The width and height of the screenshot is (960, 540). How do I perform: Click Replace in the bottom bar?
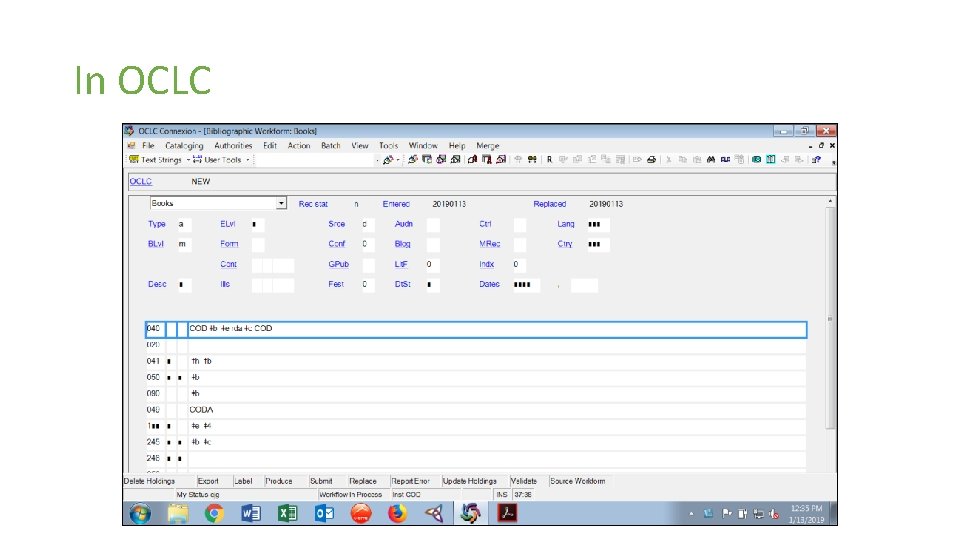click(362, 481)
